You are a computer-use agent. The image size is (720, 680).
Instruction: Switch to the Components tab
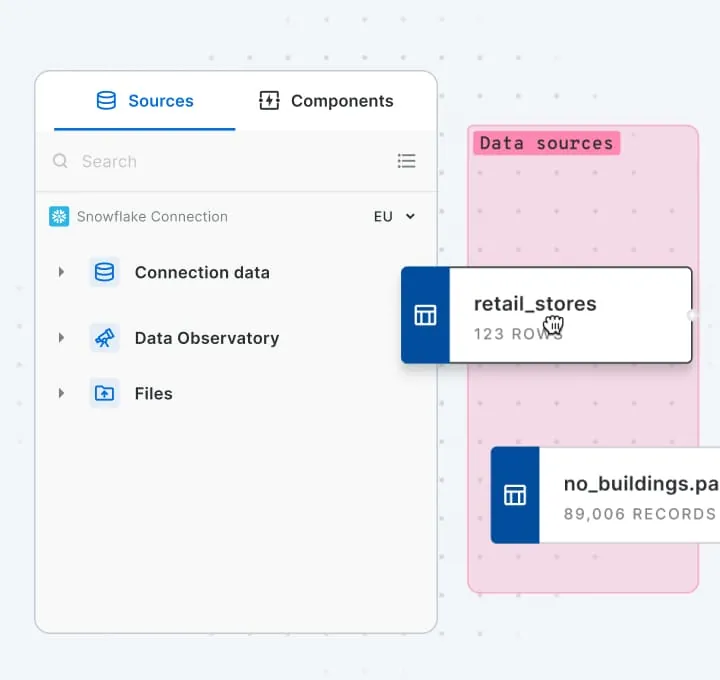pyautogui.click(x=326, y=101)
